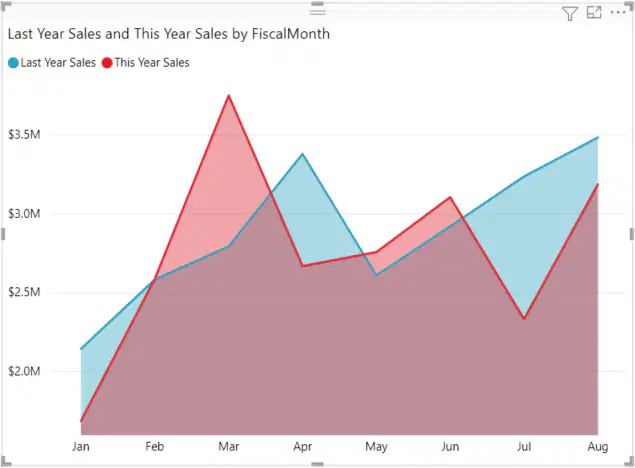Click the $3.5M y-axis label
This screenshot has width=635, height=468.
click(24, 134)
